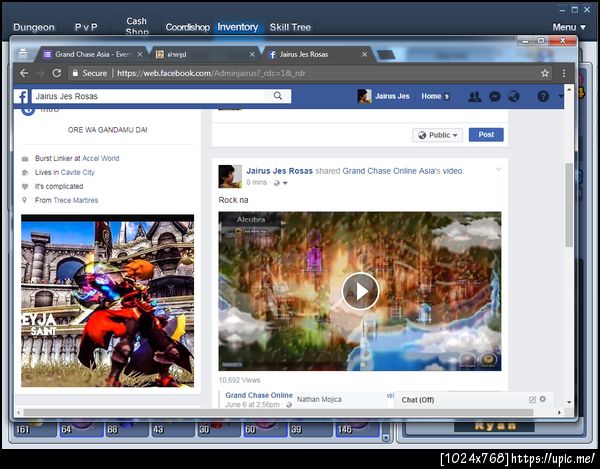Open chat settings gear icon
The image size is (600, 469).
pos(543,399)
